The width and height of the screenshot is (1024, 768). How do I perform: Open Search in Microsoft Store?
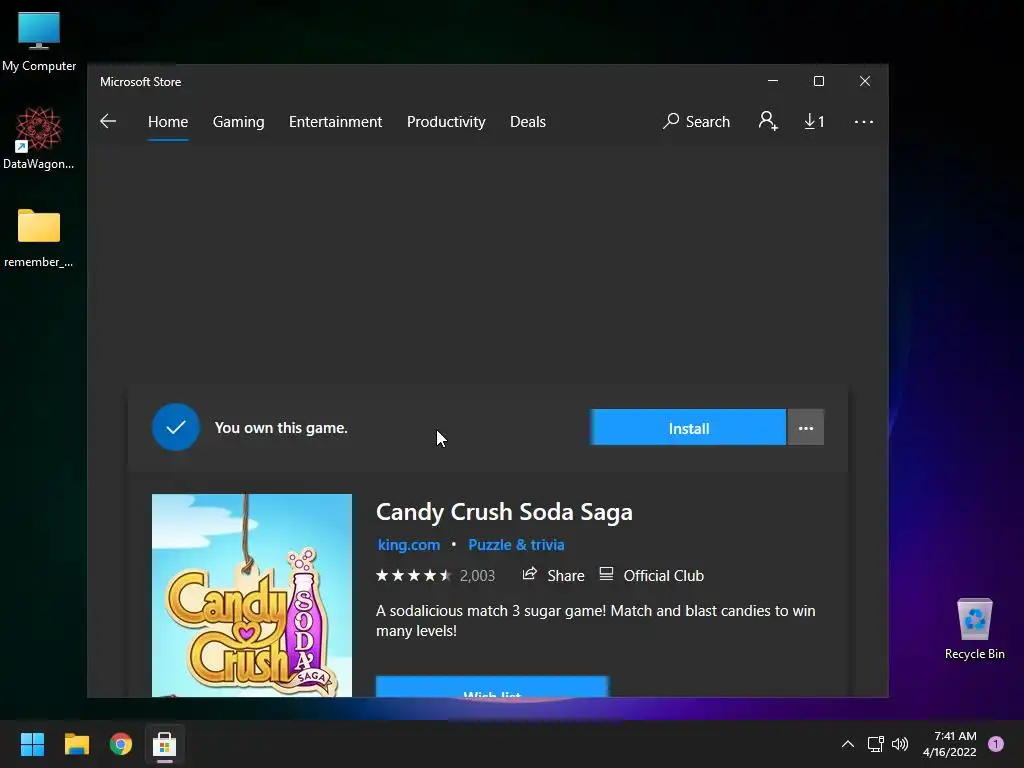point(696,121)
